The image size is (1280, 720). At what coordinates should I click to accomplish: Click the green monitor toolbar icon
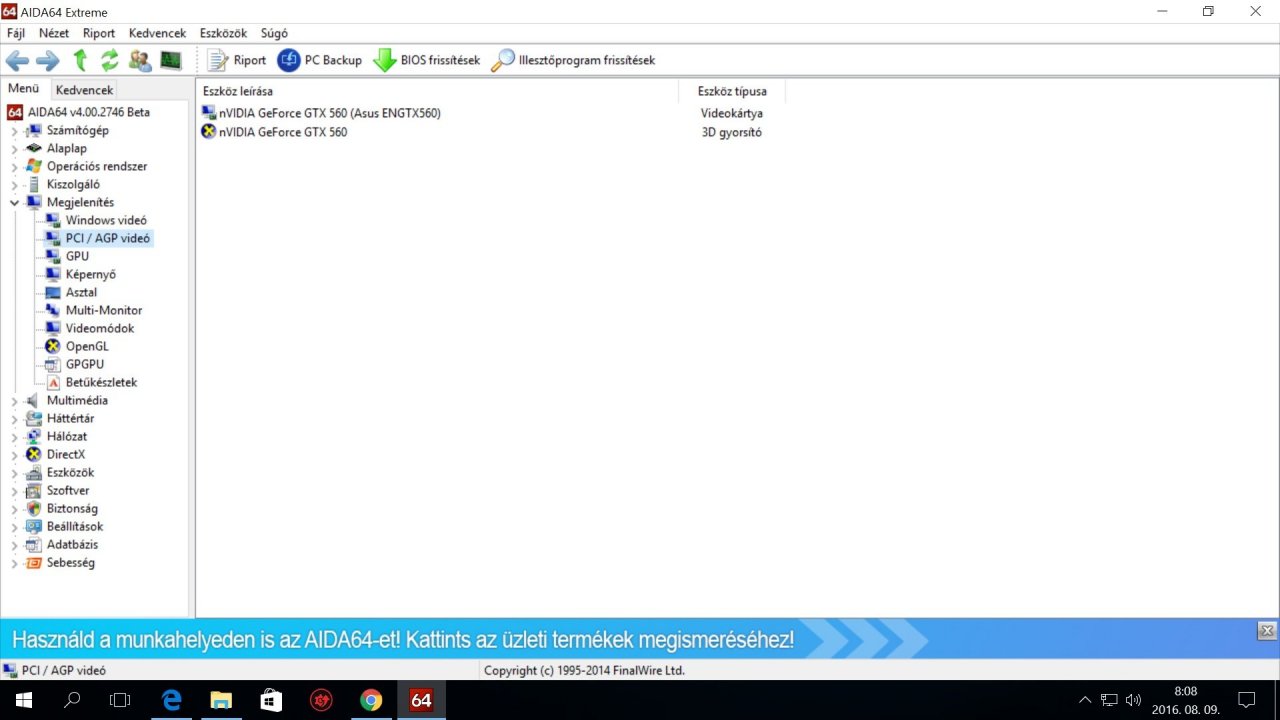pyautogui.click(x=171, y=60)
